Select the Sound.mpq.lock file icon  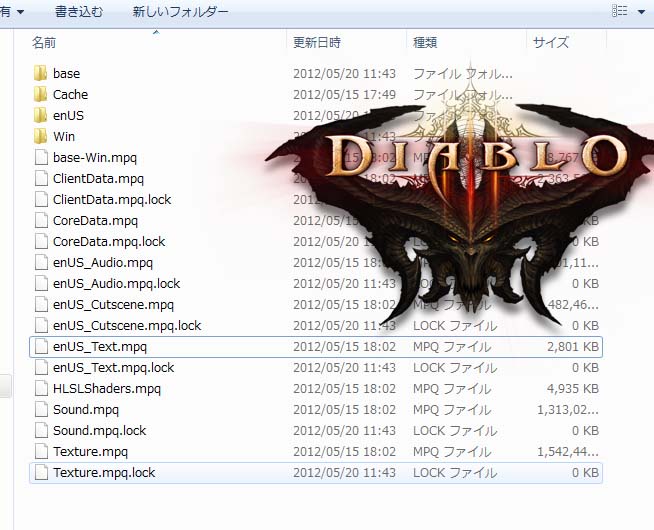click(41, 431)
